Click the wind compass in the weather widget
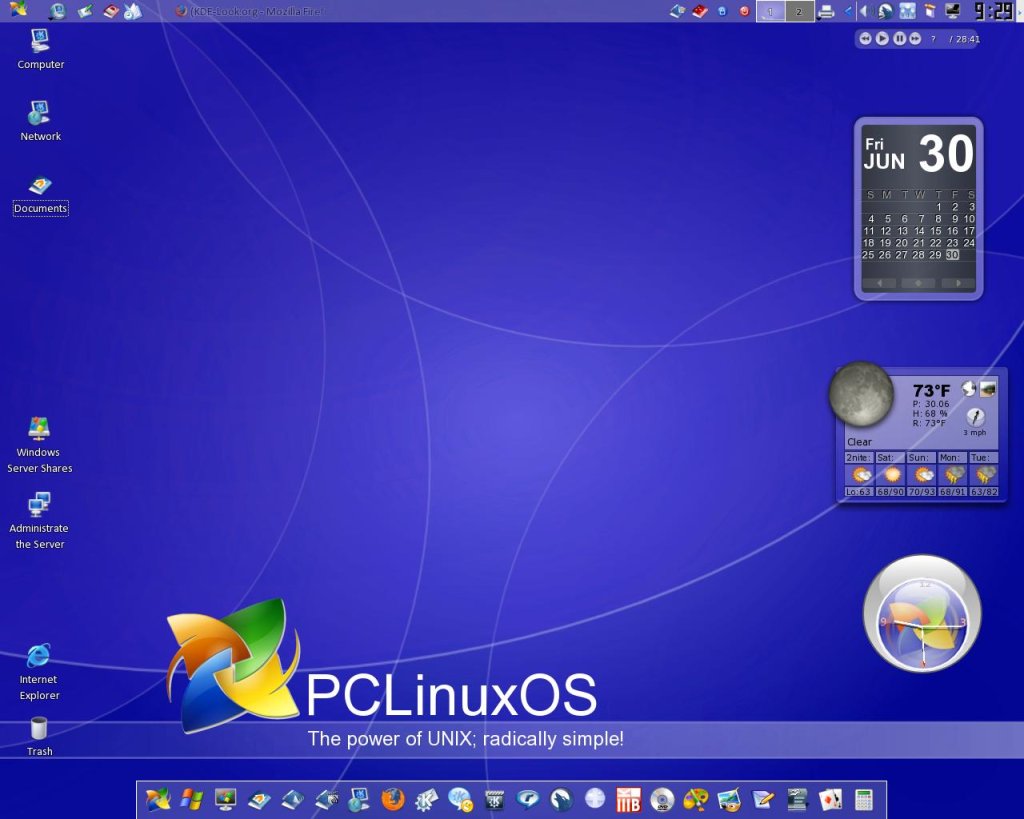Screen dimensions: 1024x819 tap(975, 417)
